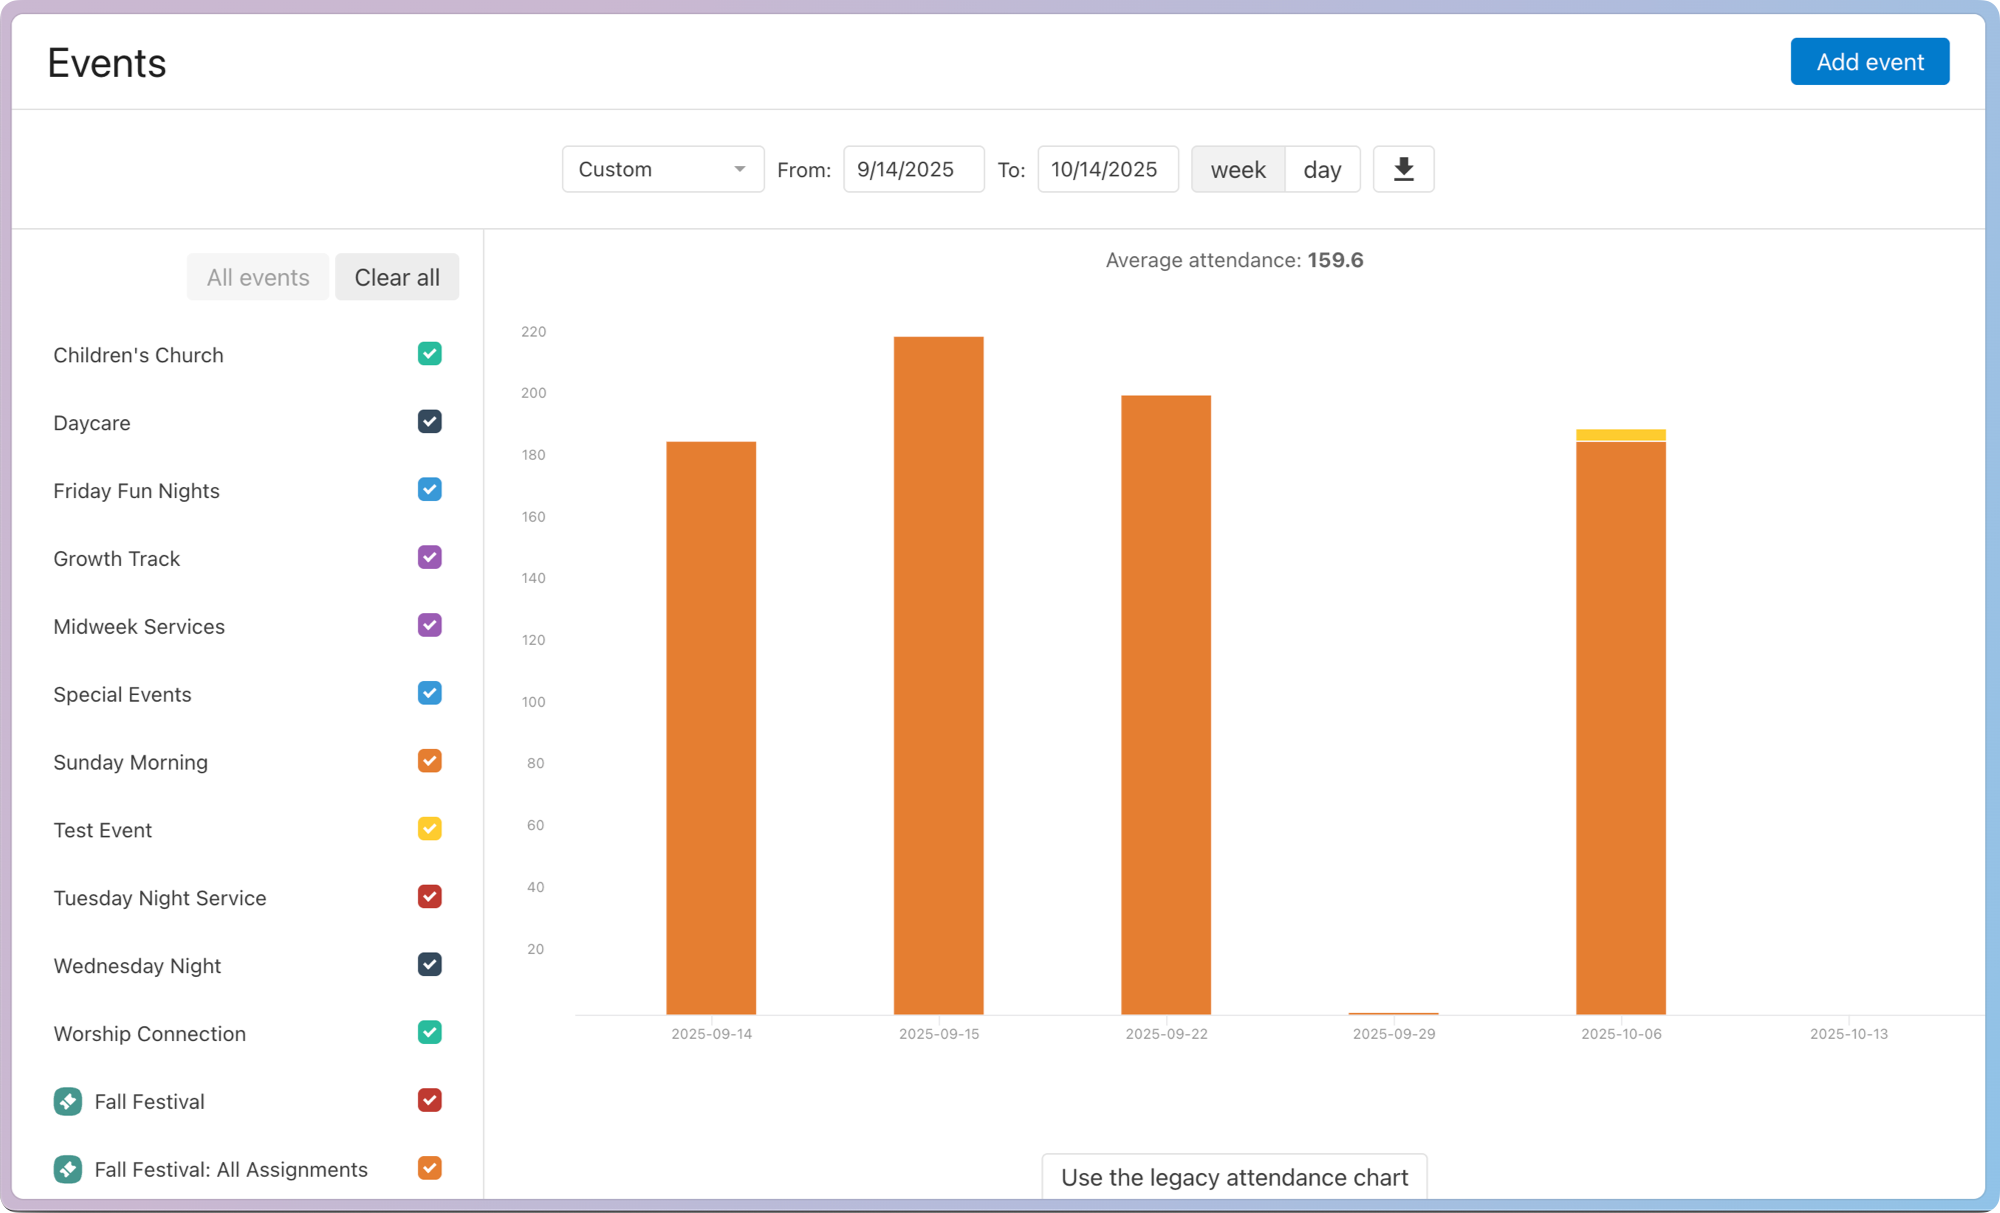Uncheck the Children's Church checkbox
Image resolution: width=2000 pixels, height=1213 pixels.
pyautogui.click(x=429, y=354)
